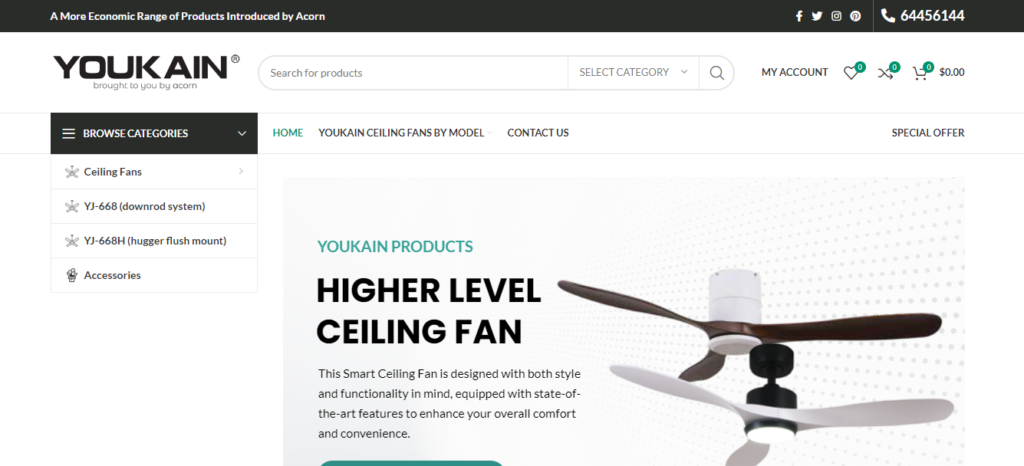The width and height of the screenshot is (1024, 466).
Task: Go to the Home menu item
Action: coord(288,133)
